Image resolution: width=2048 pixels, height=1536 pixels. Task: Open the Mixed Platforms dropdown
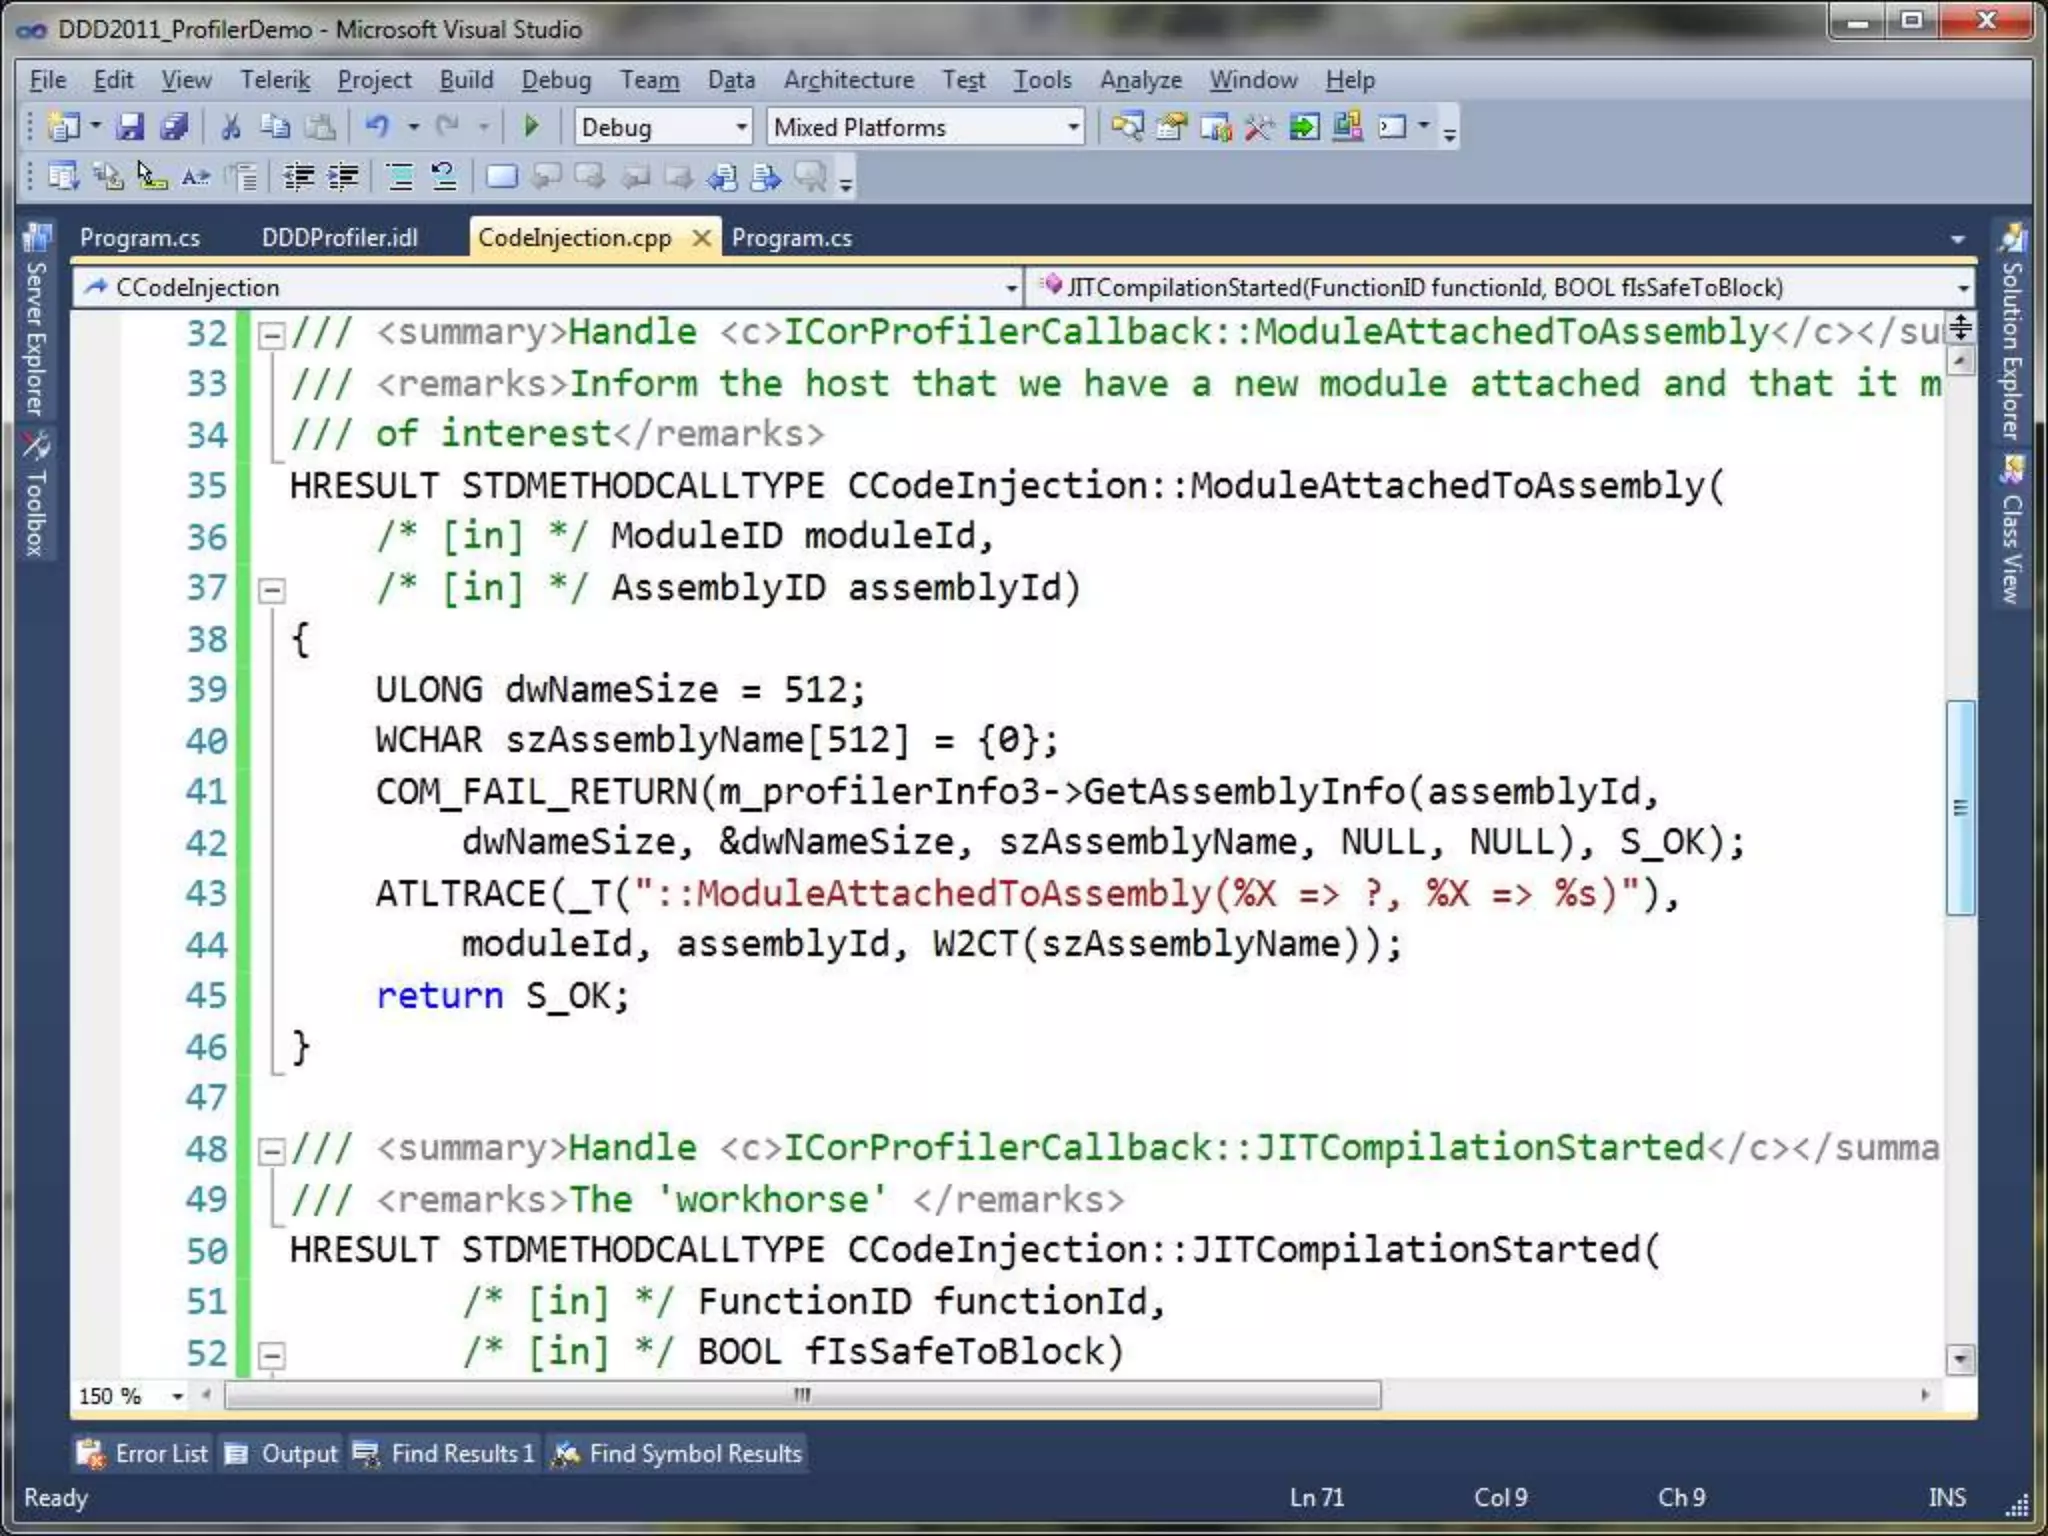tap(1073, 127)
